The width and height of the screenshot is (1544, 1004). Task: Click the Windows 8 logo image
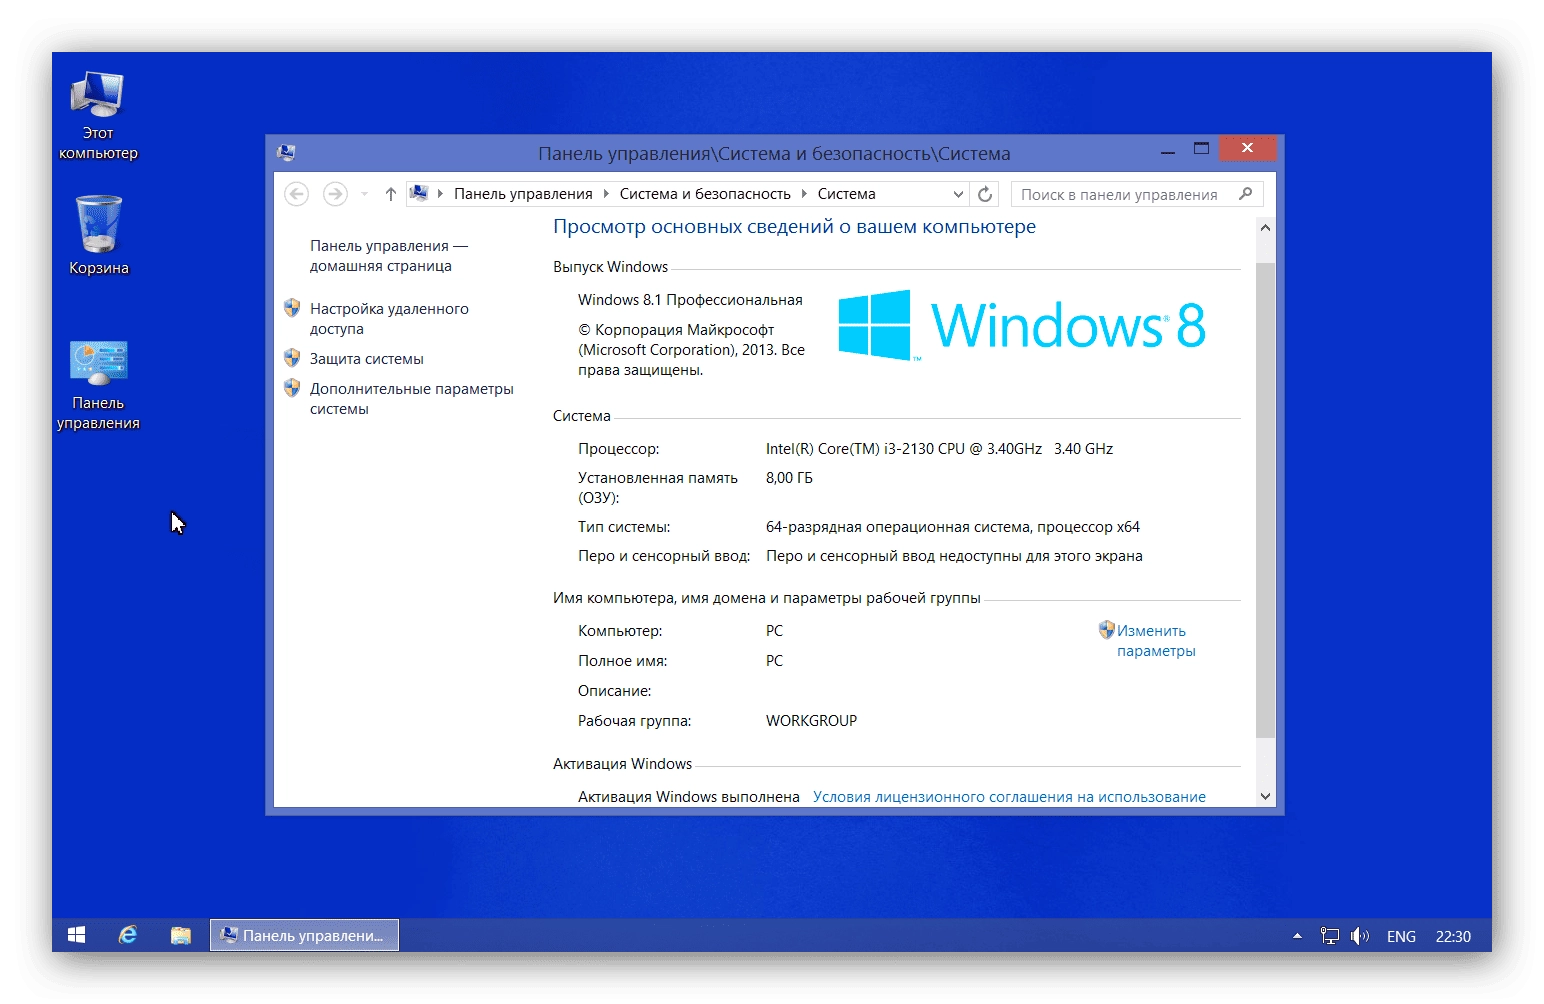point(1021,325)
